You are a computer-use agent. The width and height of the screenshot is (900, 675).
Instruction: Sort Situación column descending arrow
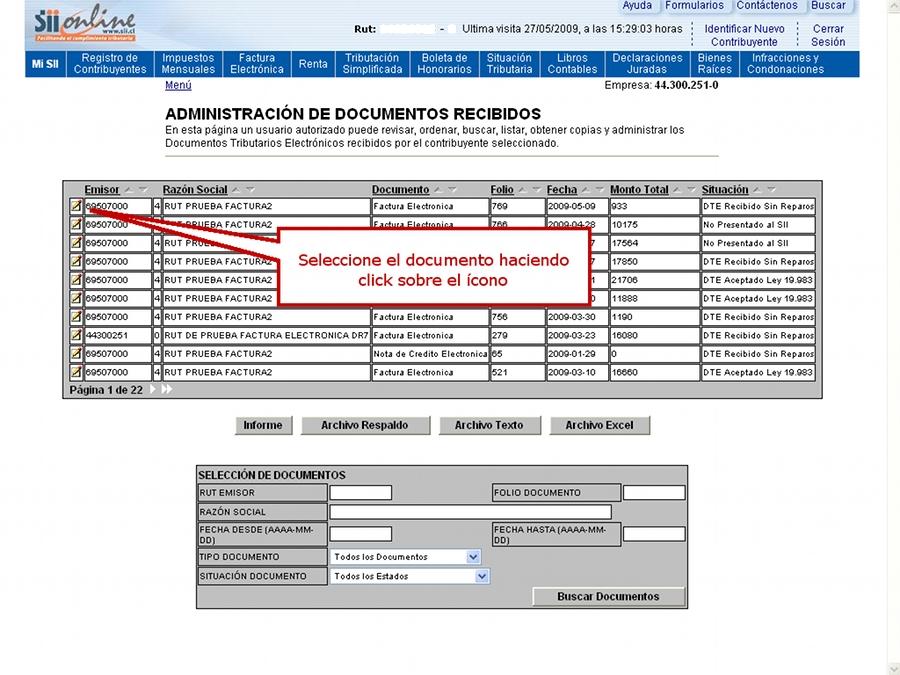coord(771,189)
